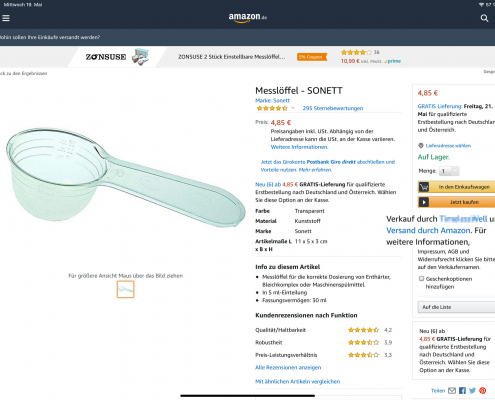495x400 pixels.
Task: Enable Geschenkoptionen hinzufügen checkbox
Action: point(421,279)
